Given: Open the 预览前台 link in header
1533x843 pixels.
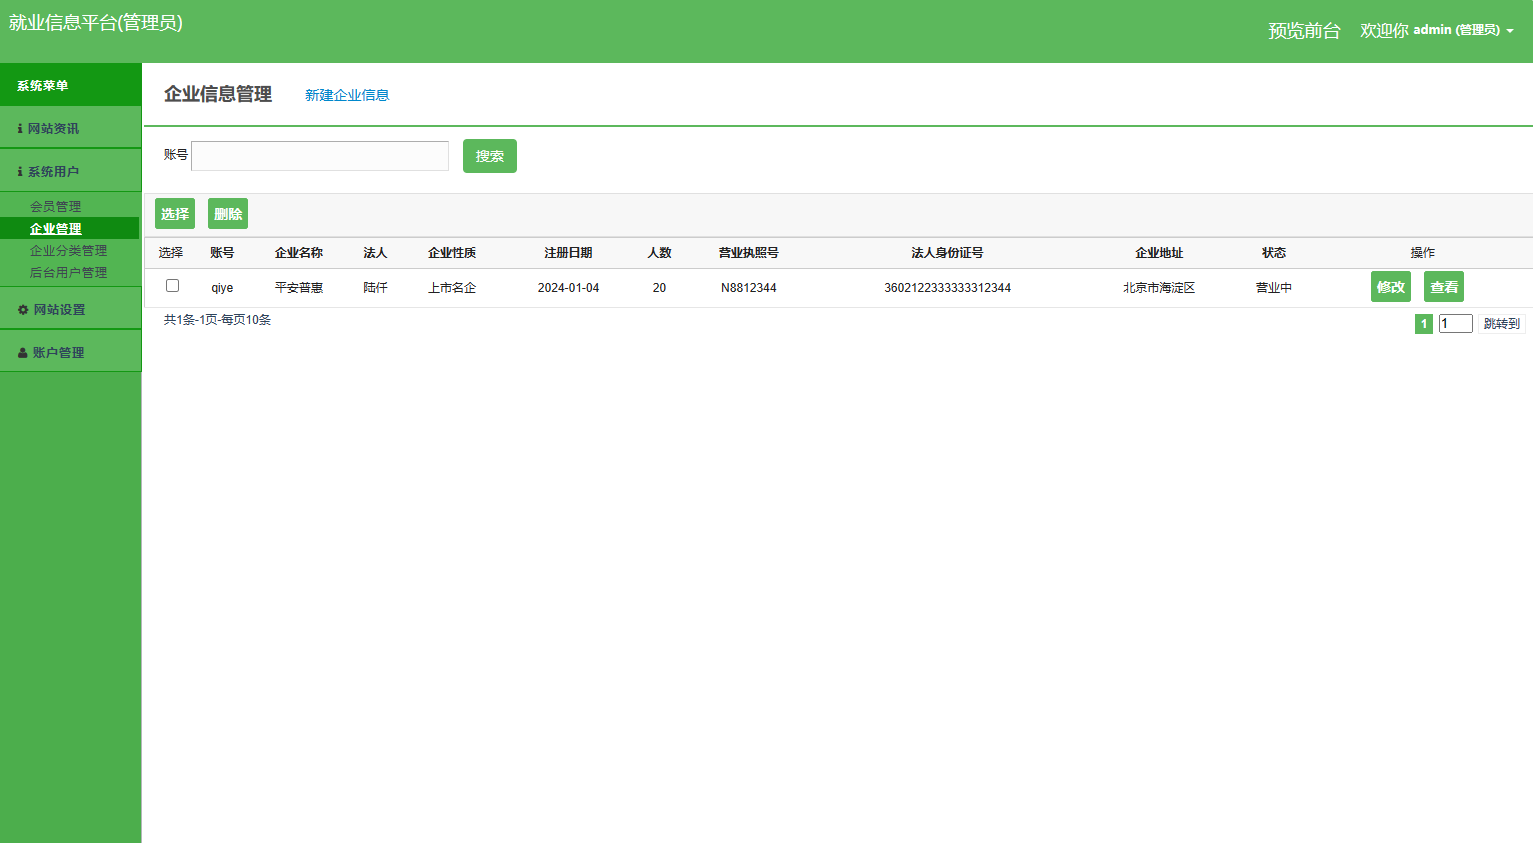Looking at the screenshot, I should pos(1304,31).
